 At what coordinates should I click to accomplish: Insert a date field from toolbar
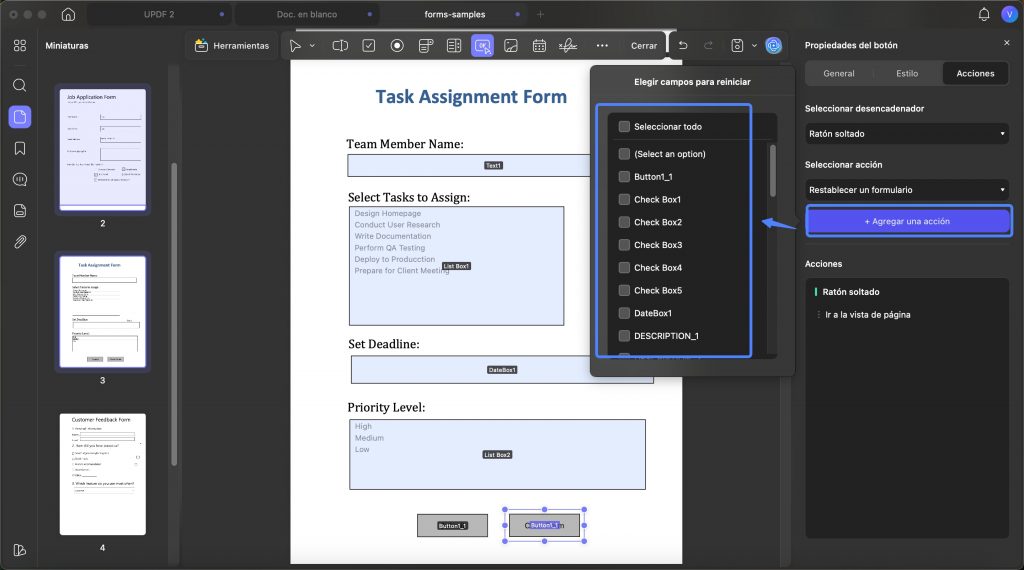[539, 46]
